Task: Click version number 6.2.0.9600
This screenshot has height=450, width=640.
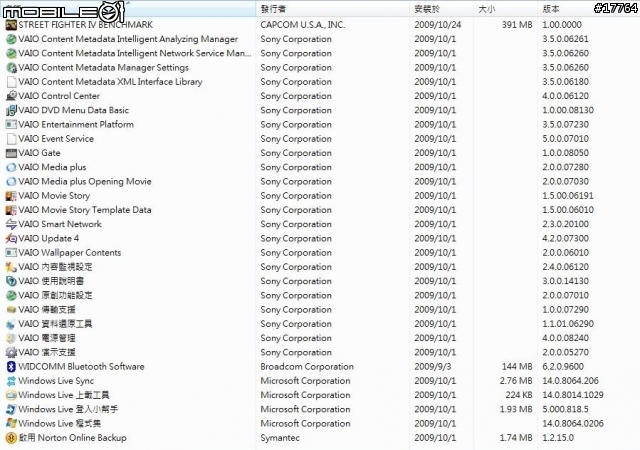Action: [x=563, y=367]
